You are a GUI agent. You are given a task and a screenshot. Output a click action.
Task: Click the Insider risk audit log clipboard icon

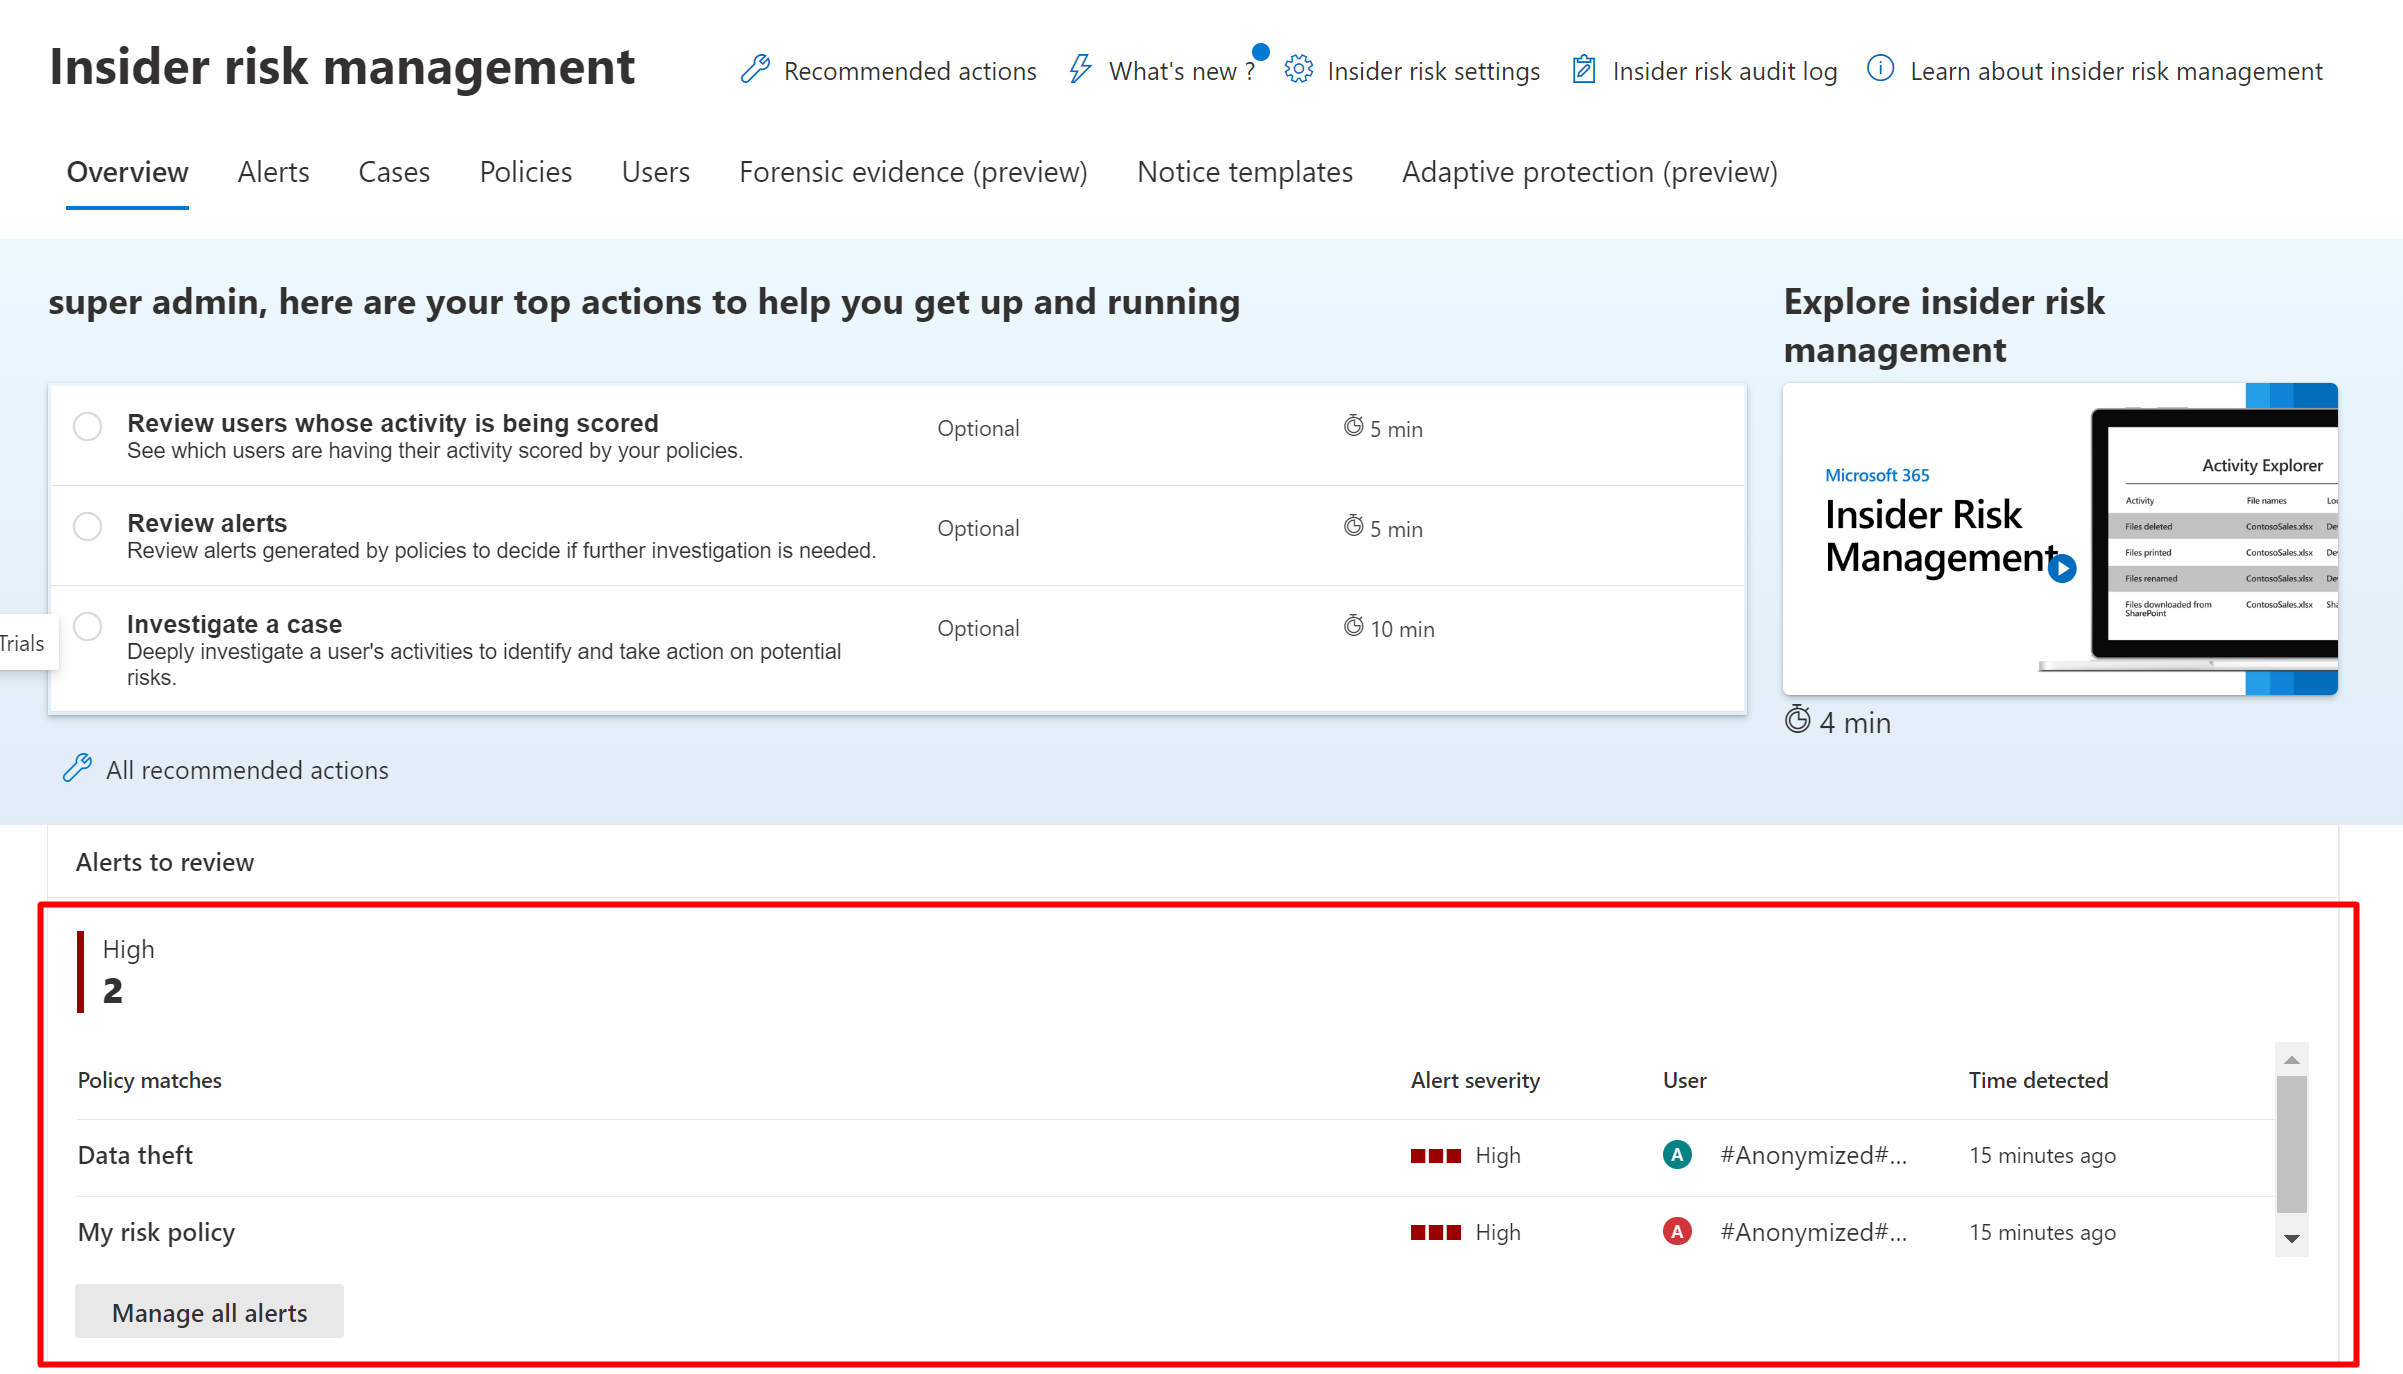coord(1583,70)
